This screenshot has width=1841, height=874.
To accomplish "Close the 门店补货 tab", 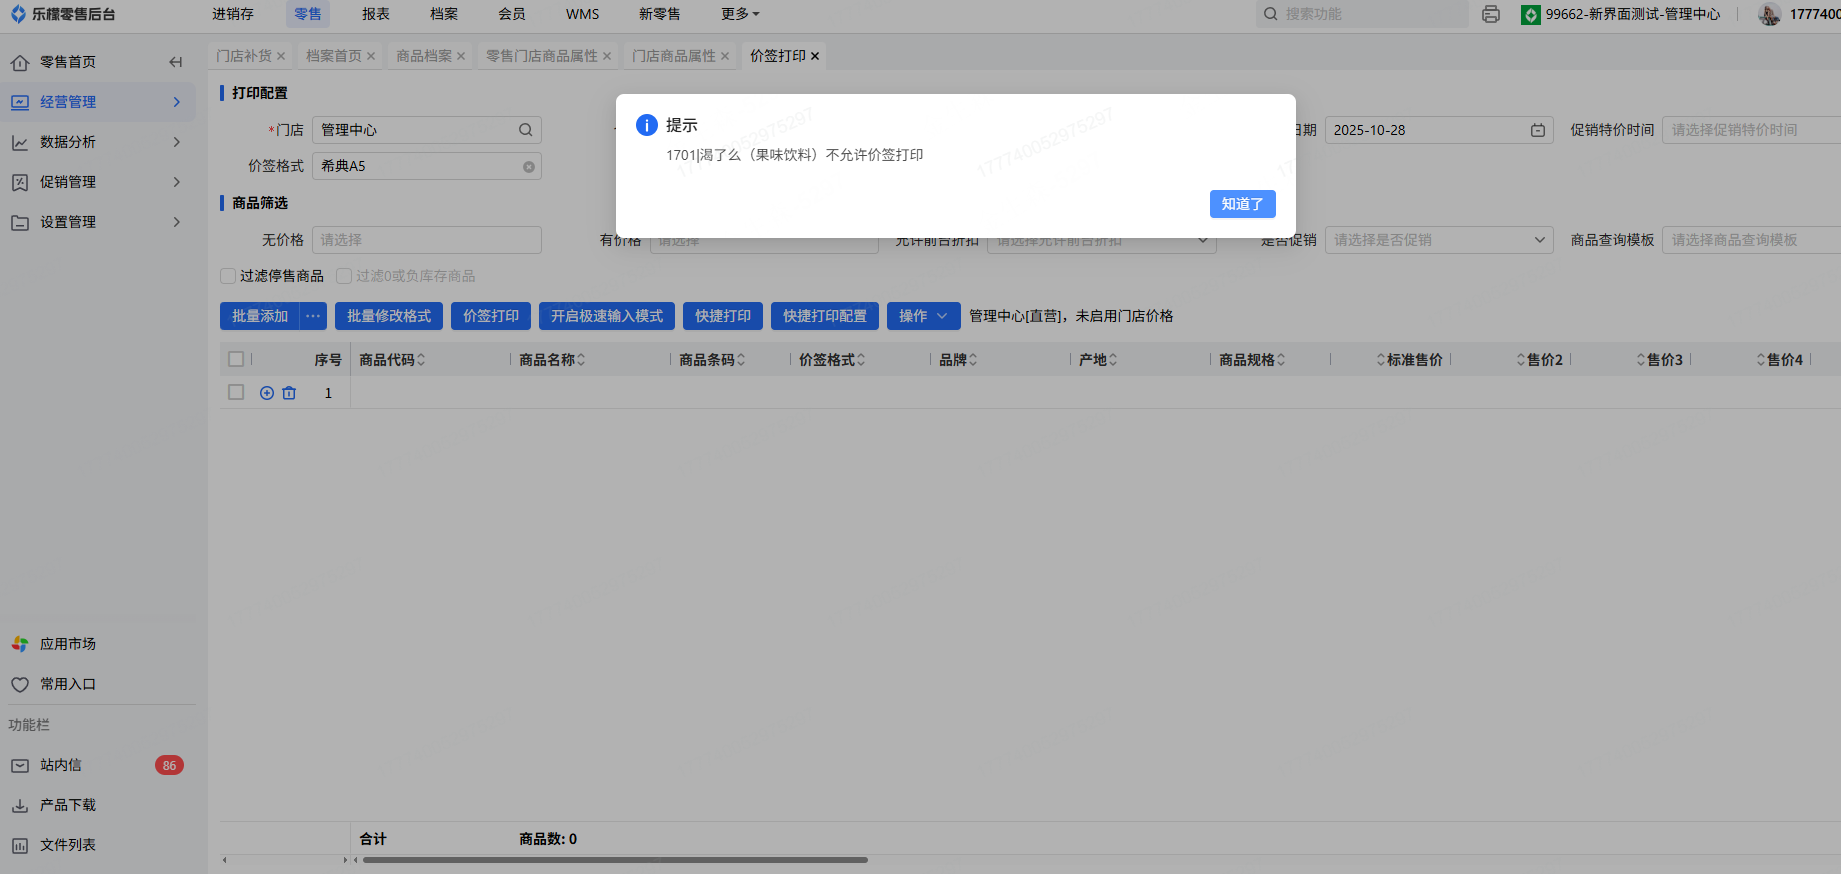I will 281,56.
